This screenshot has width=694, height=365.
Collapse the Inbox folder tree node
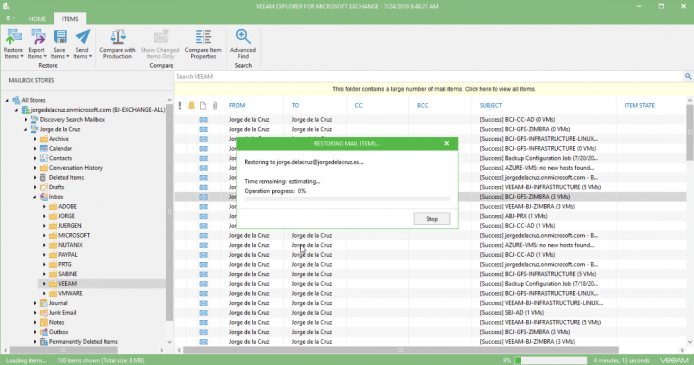coord(35,197)
